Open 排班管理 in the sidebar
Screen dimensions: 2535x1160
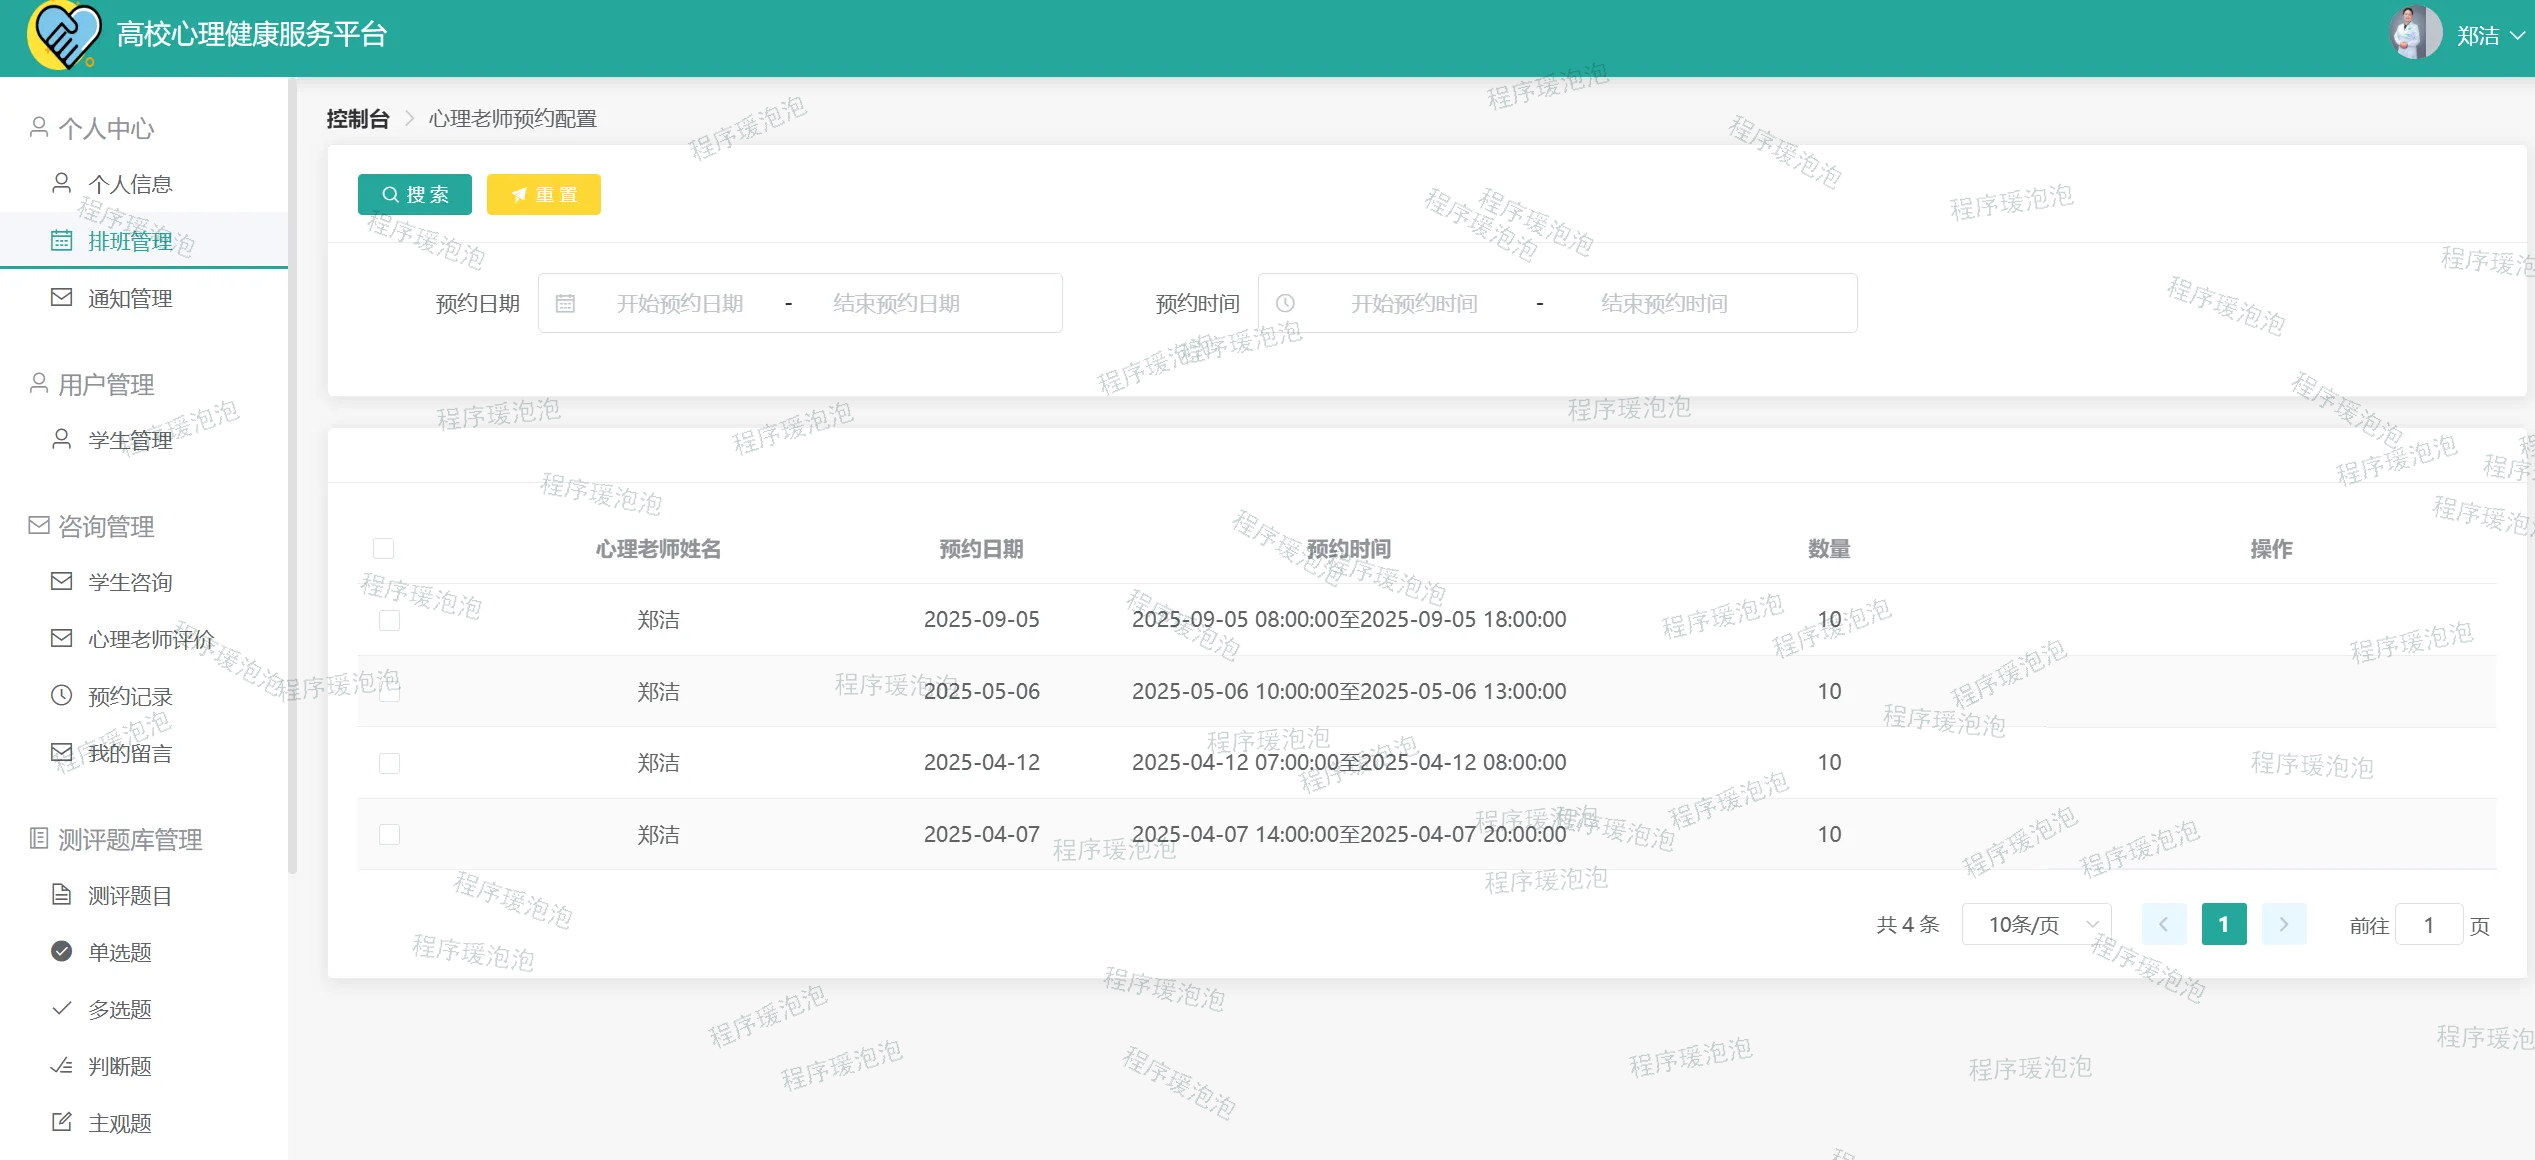(130, 241)
